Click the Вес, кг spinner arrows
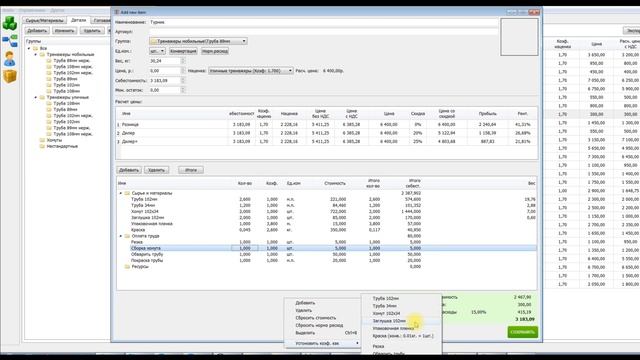The image size is (640, 360). click(x=183, y=61)
